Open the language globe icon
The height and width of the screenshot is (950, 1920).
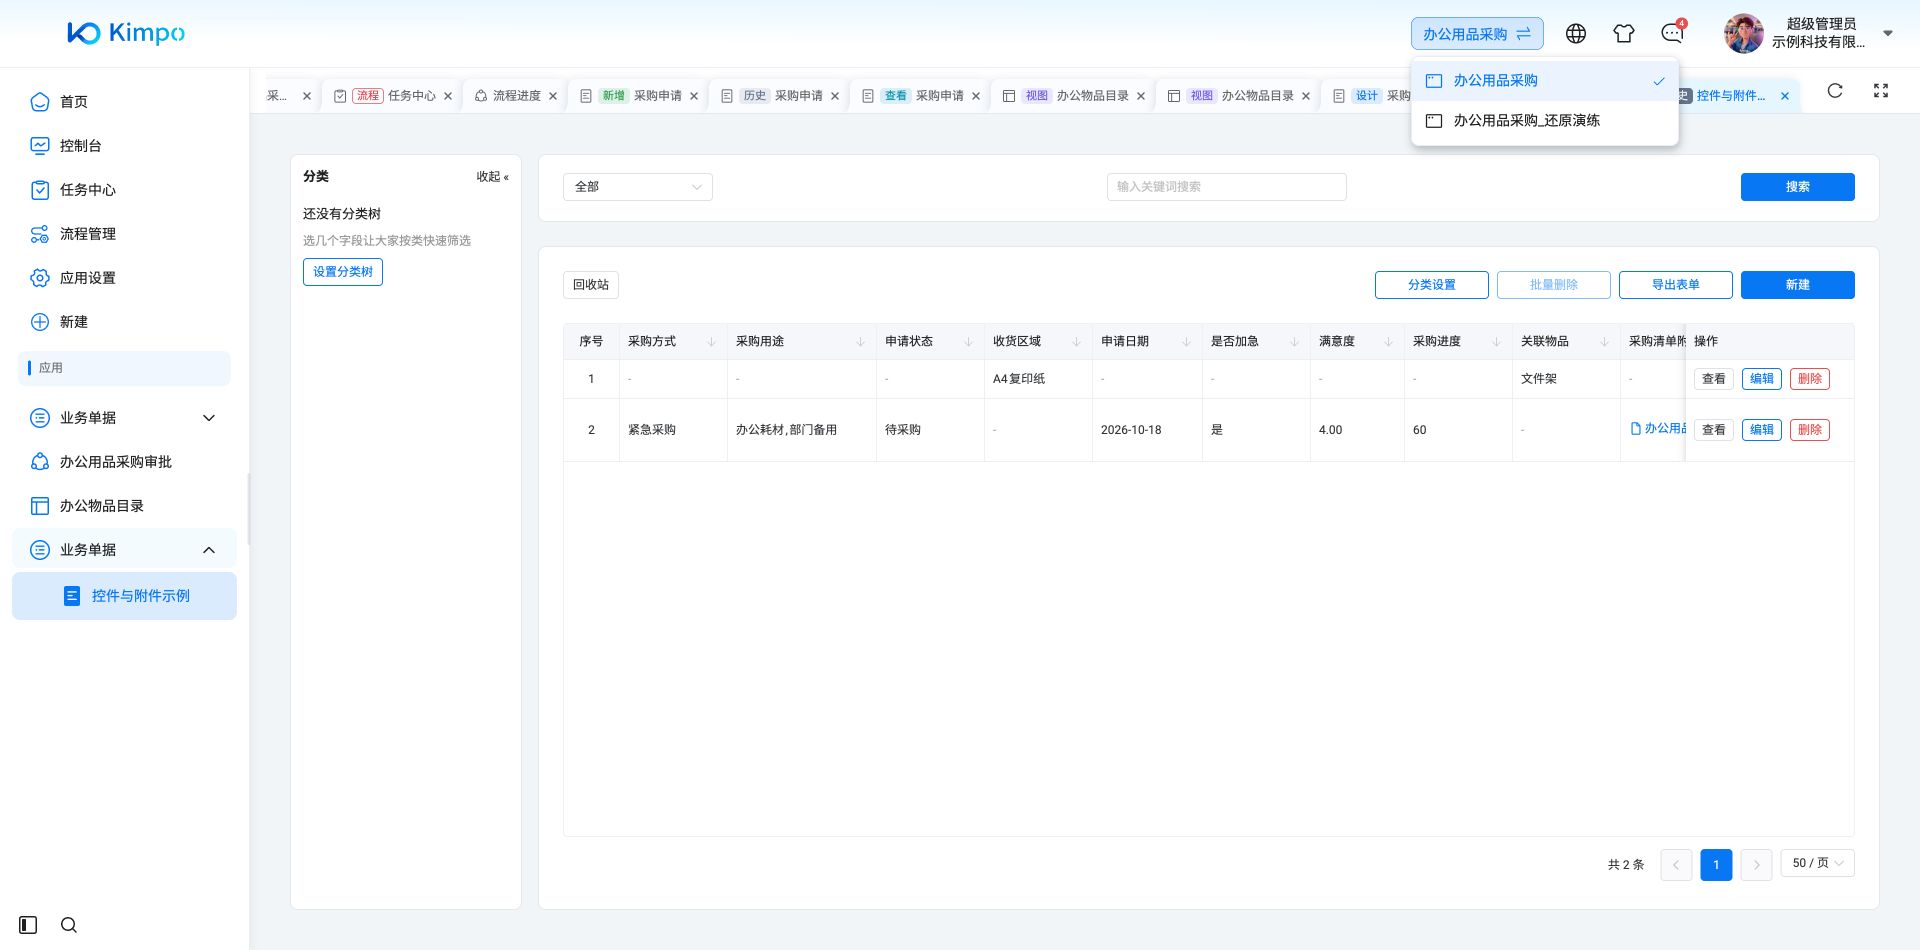1576,34
